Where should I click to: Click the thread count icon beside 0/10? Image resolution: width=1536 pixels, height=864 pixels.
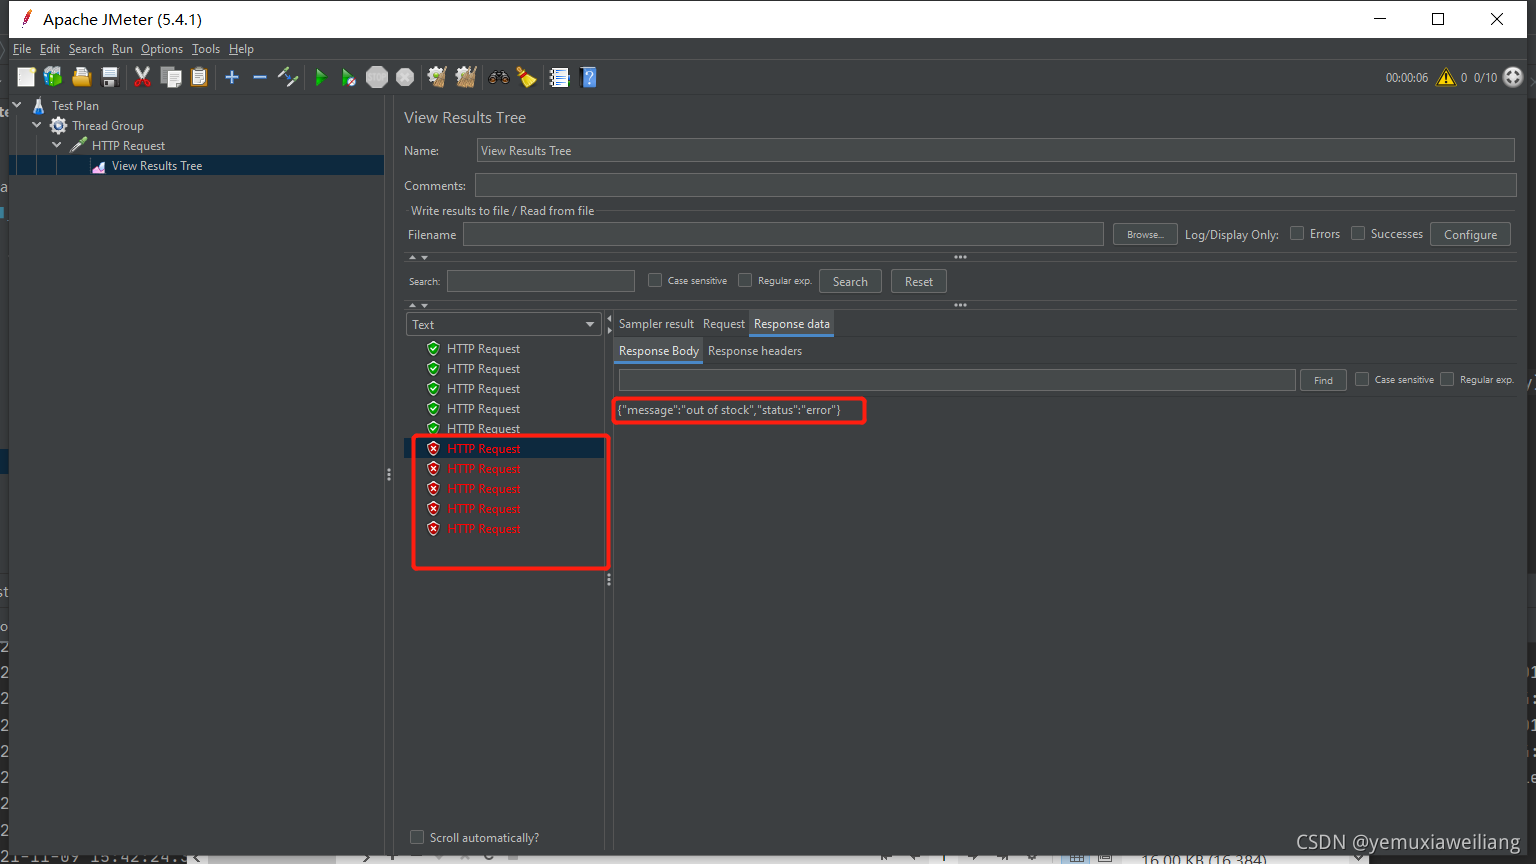point(1513,77)
